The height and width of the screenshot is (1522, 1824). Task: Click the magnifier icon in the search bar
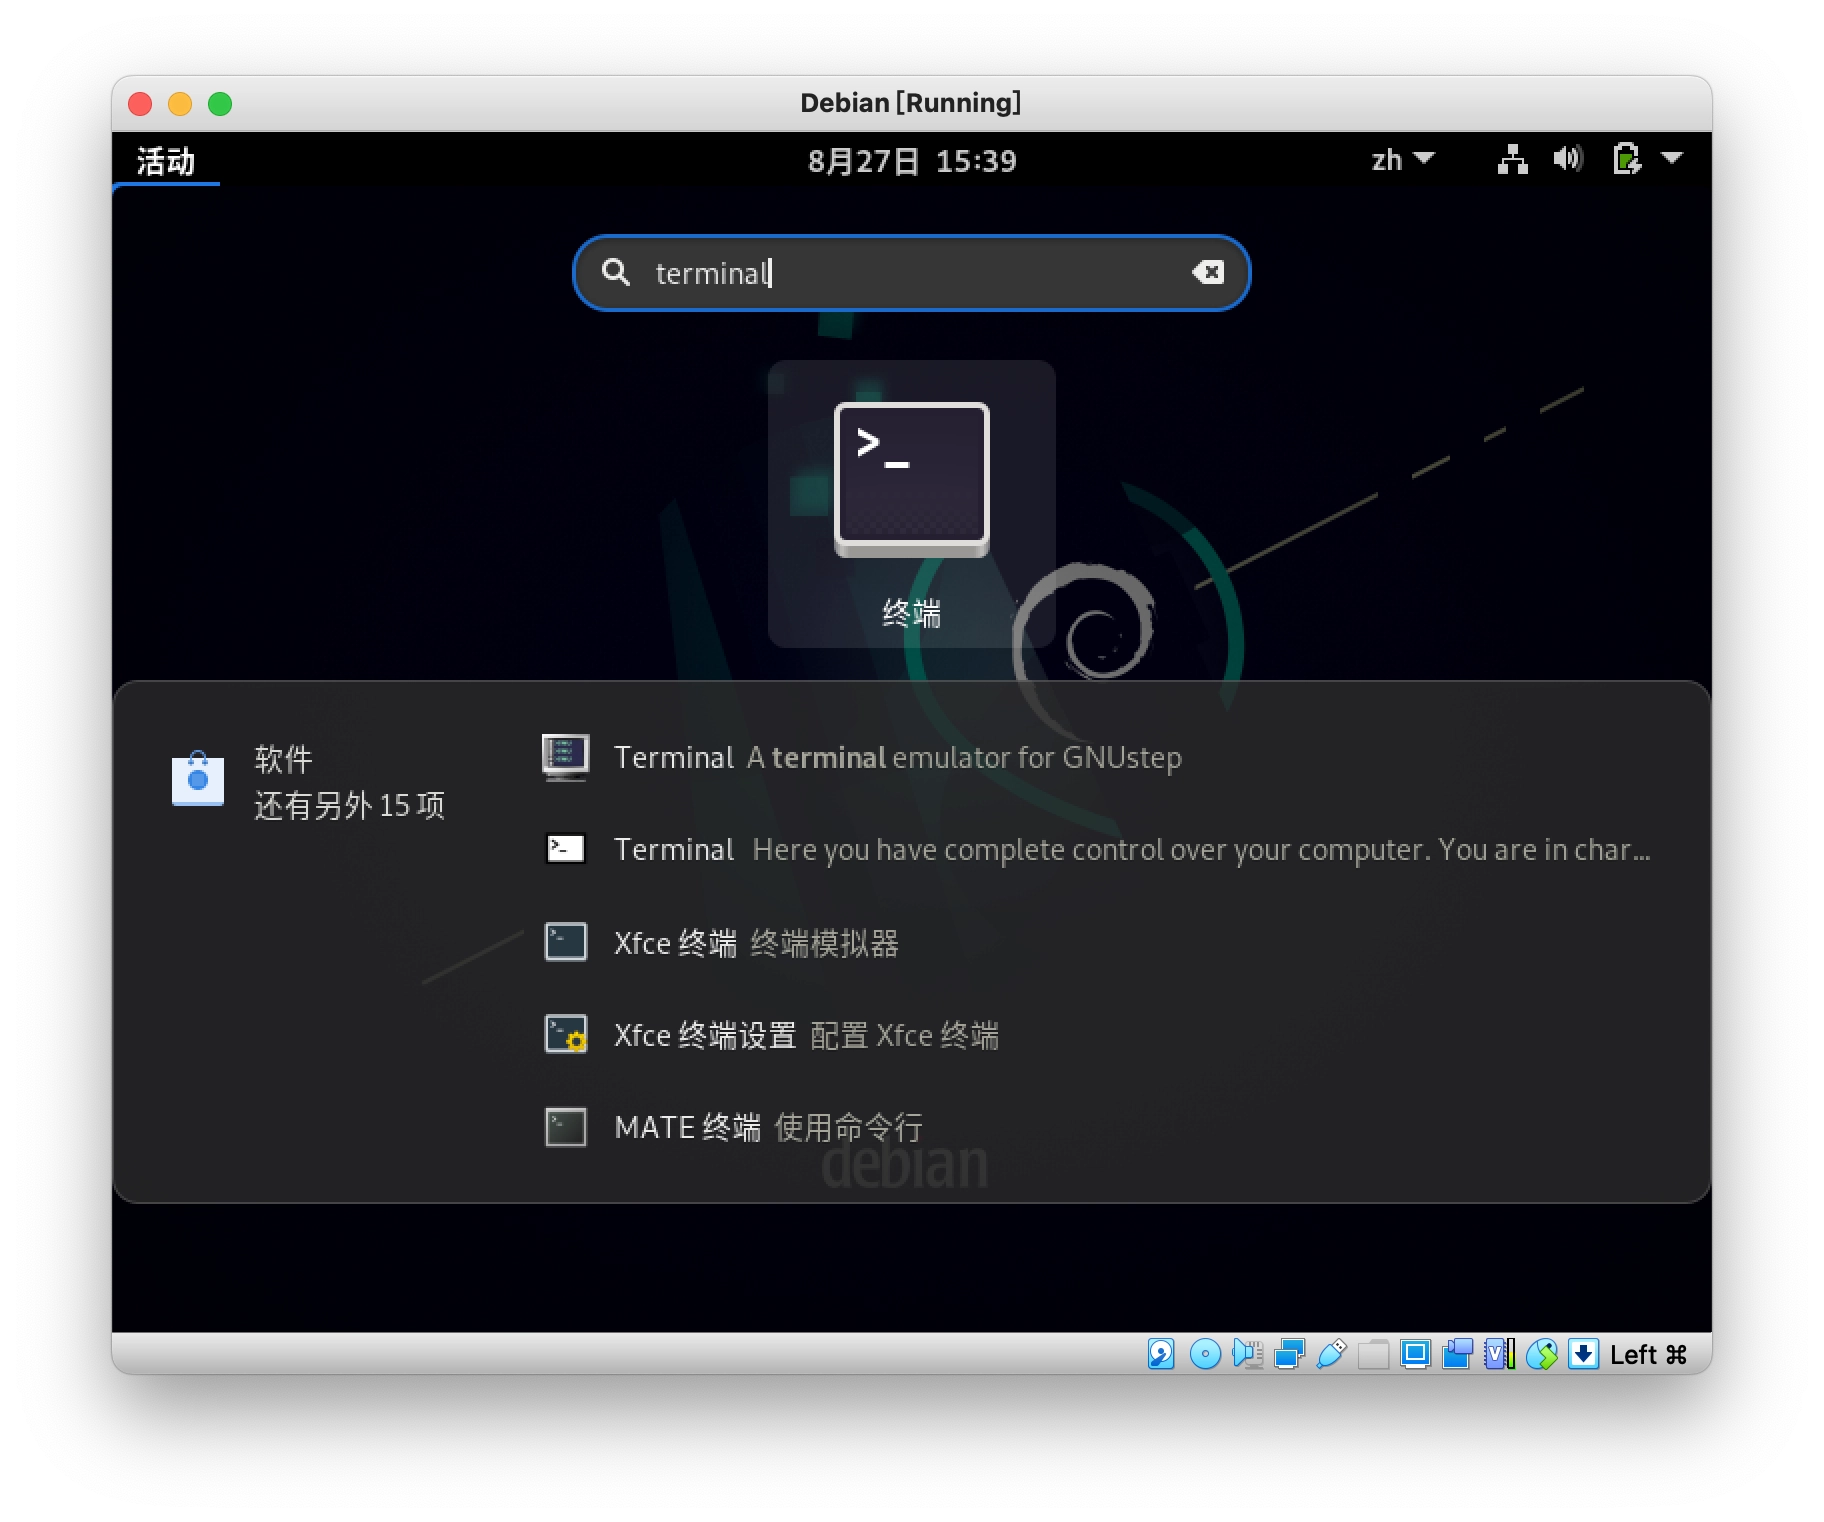tap(616, 272)
